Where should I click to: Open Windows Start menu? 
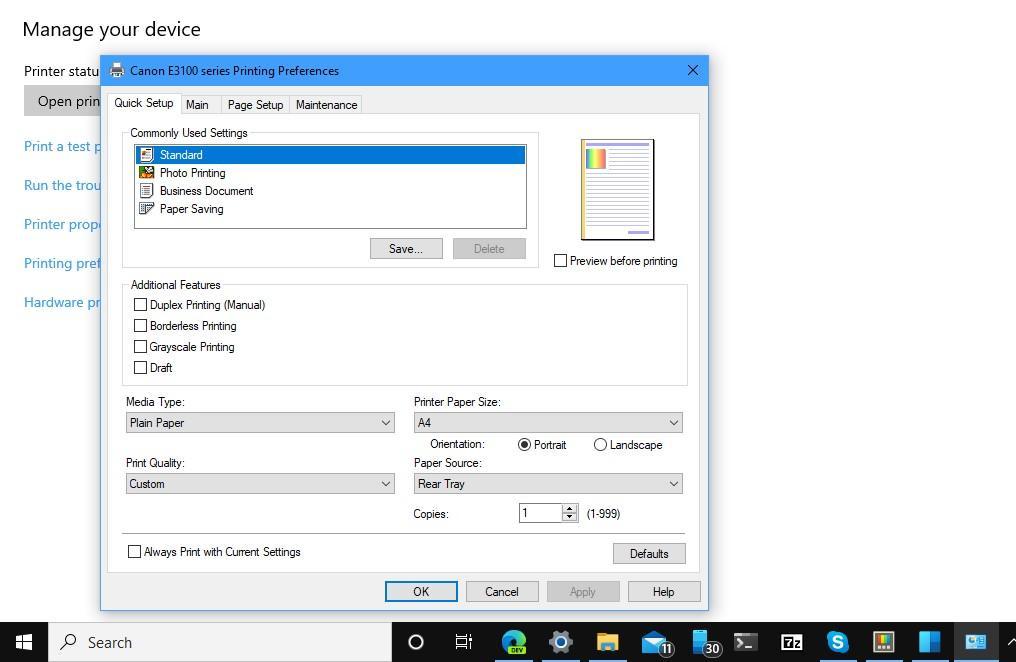[x=24, y=642]
